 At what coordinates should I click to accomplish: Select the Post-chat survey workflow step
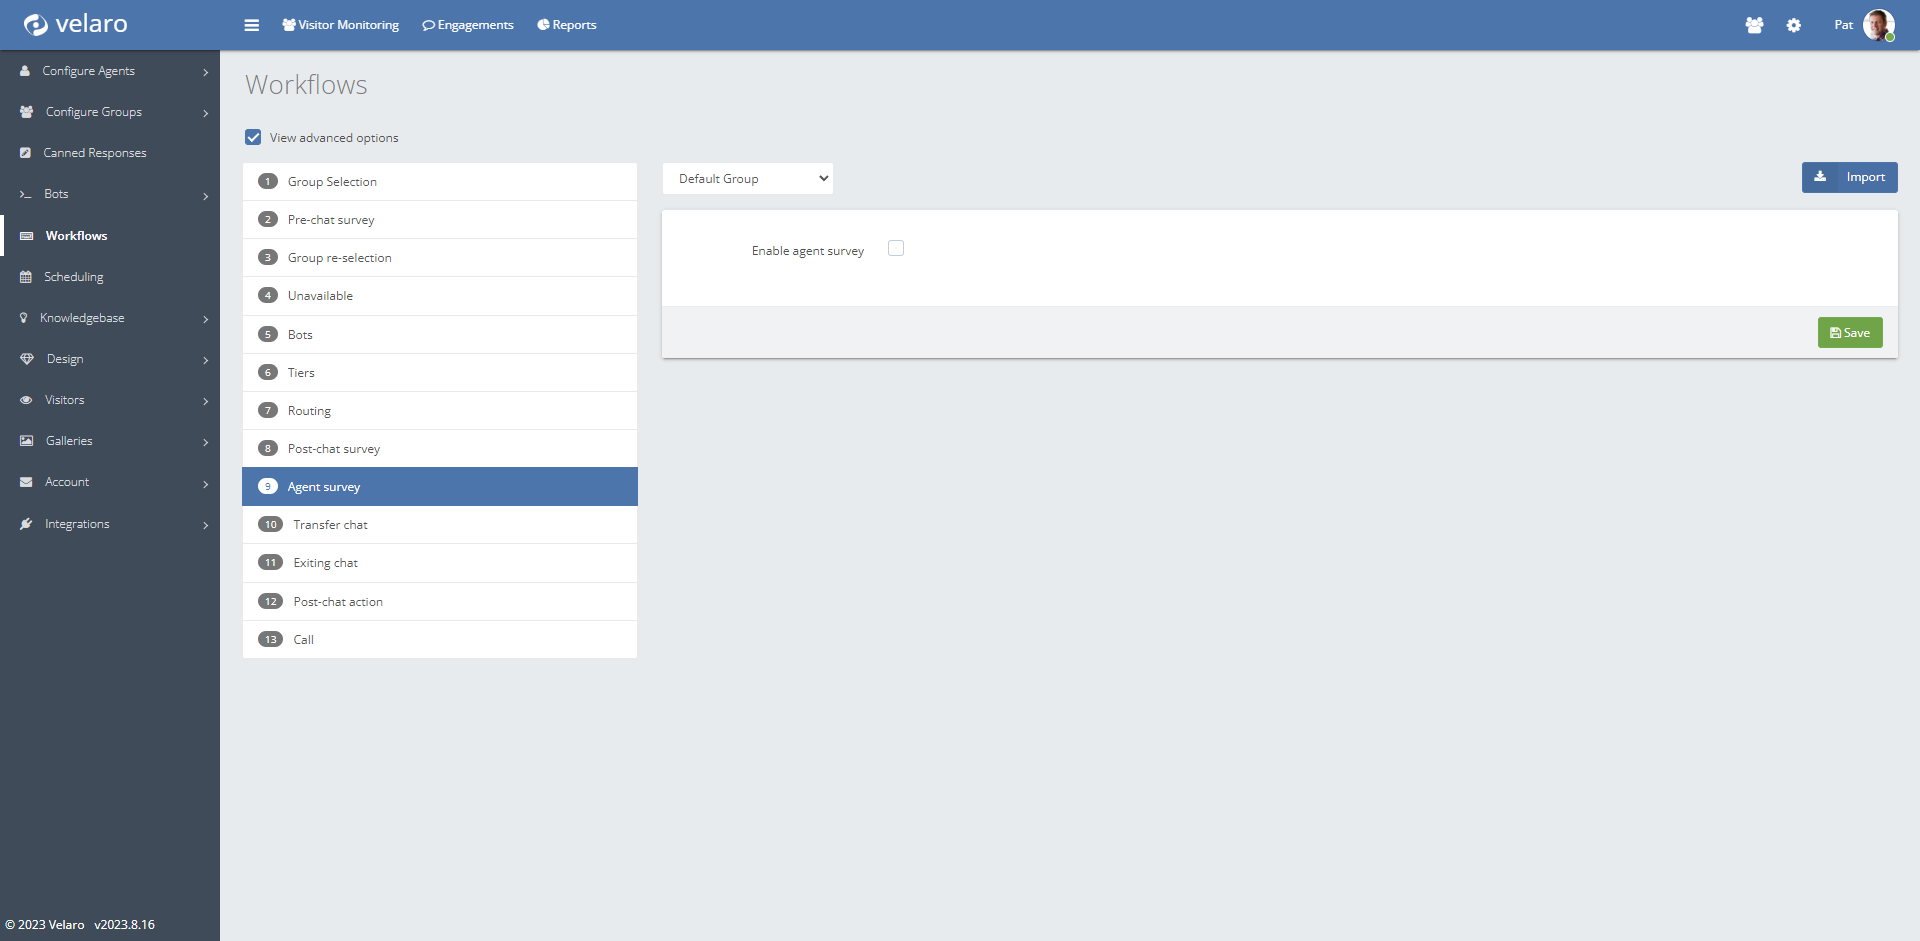334,449
